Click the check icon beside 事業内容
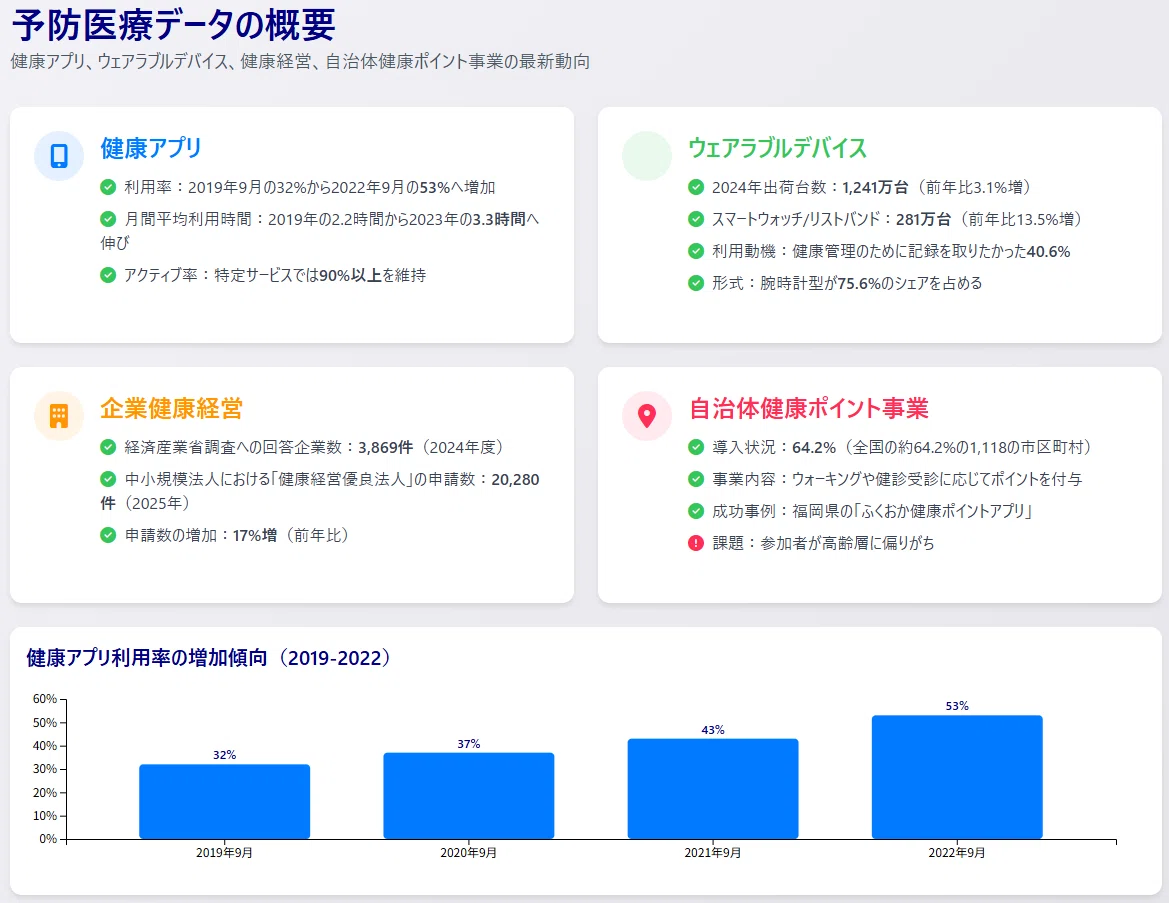Screen dimensions: 1169x903 pyautogui.click(x=696, y=479)
